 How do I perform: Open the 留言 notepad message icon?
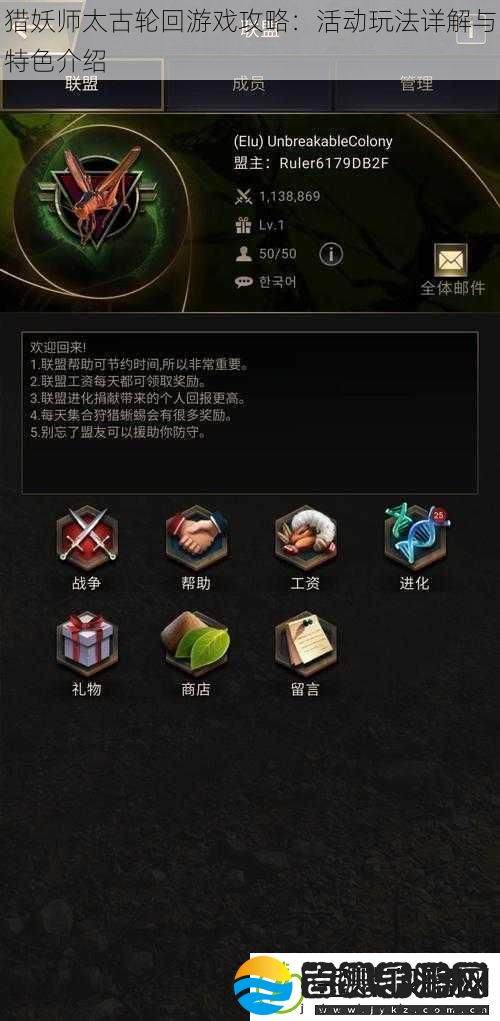305,642
